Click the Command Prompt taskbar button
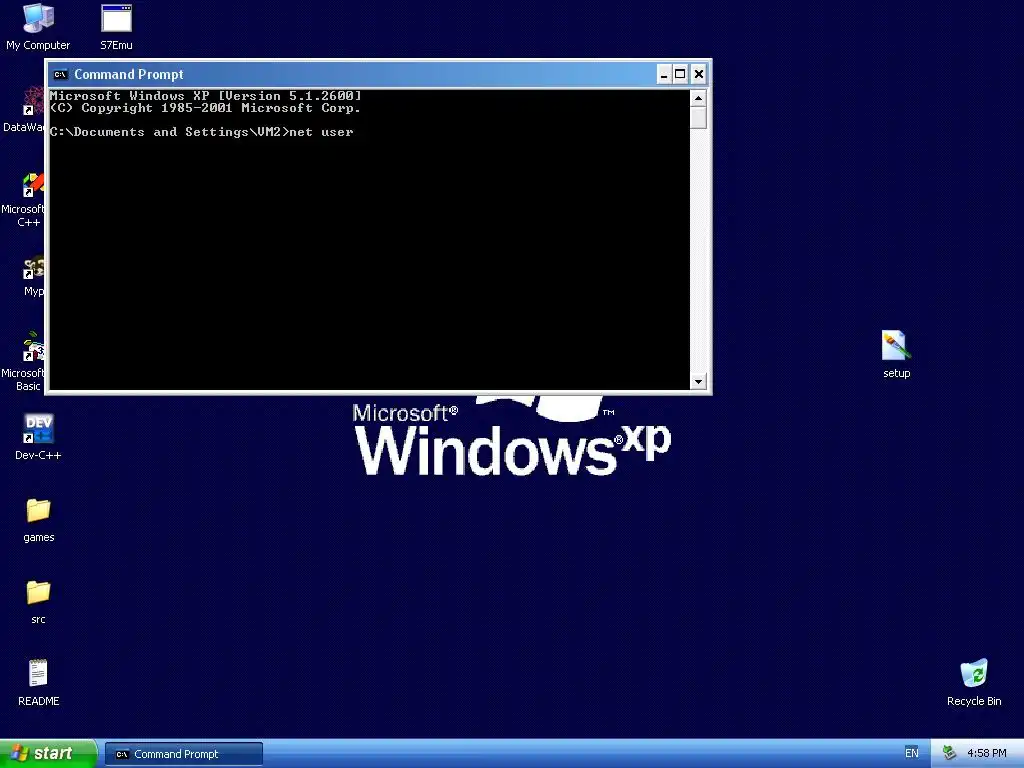The image size is (1024, 768). (184, 754)
